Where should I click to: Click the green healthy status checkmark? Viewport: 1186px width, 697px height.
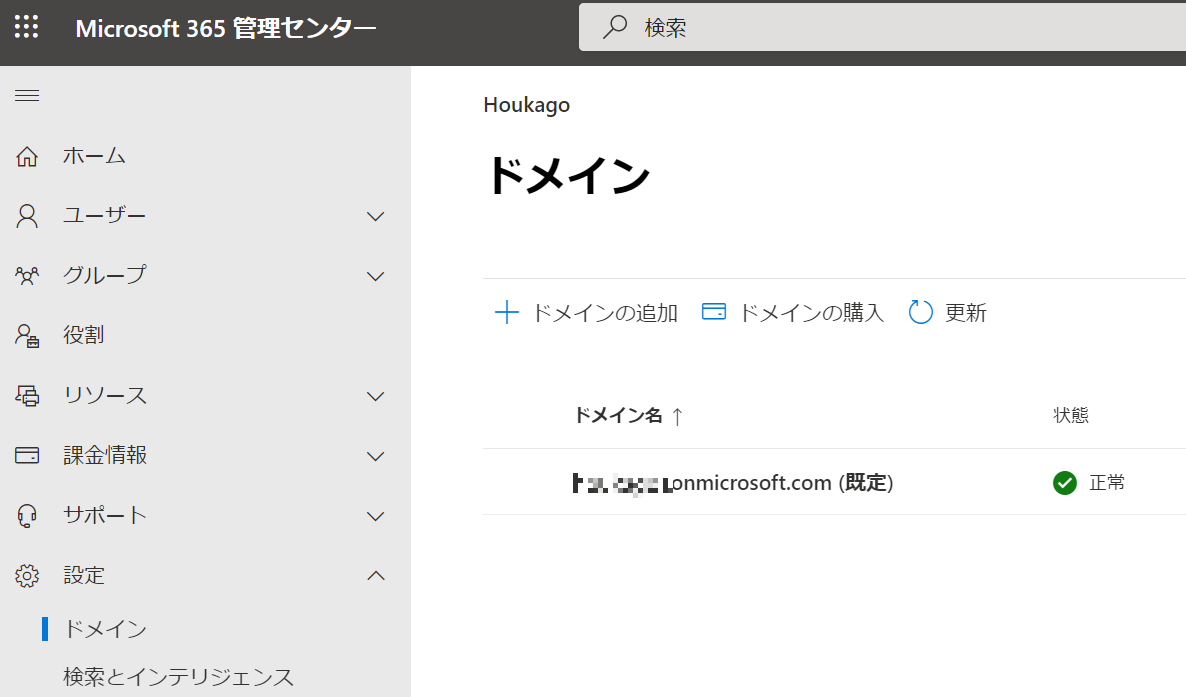pyautogui.click(x=1065, y=482)
